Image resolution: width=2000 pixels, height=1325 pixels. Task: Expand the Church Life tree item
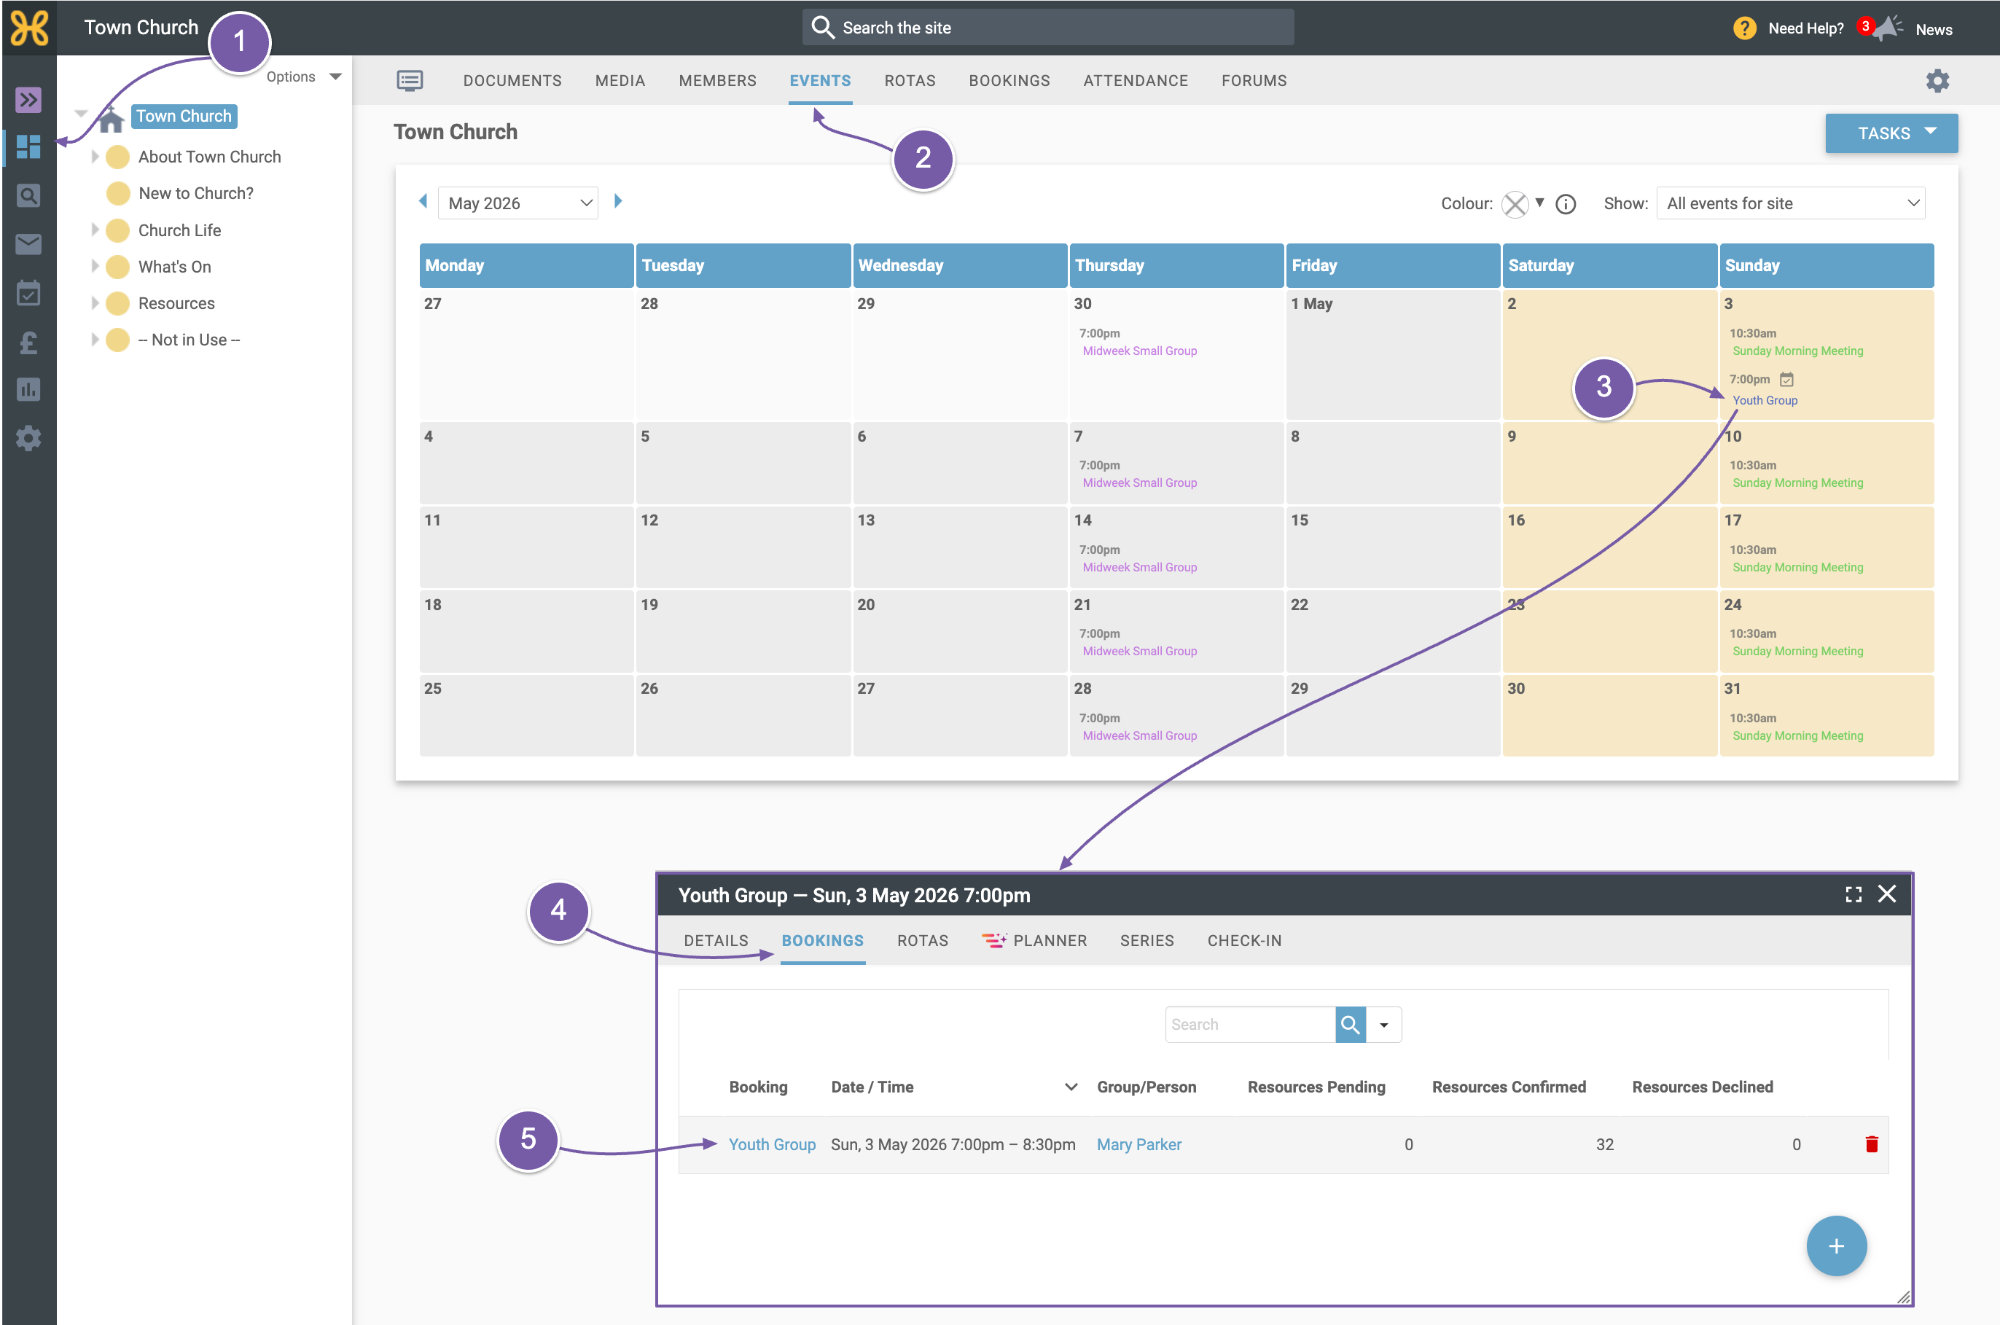pyautogui.click(x=95, y=230)
